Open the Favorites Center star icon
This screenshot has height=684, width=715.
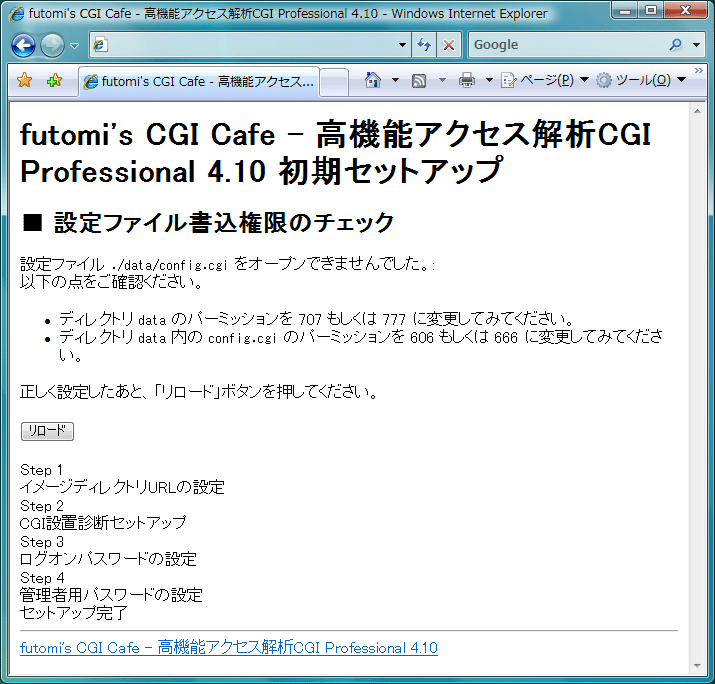point(25,81)
